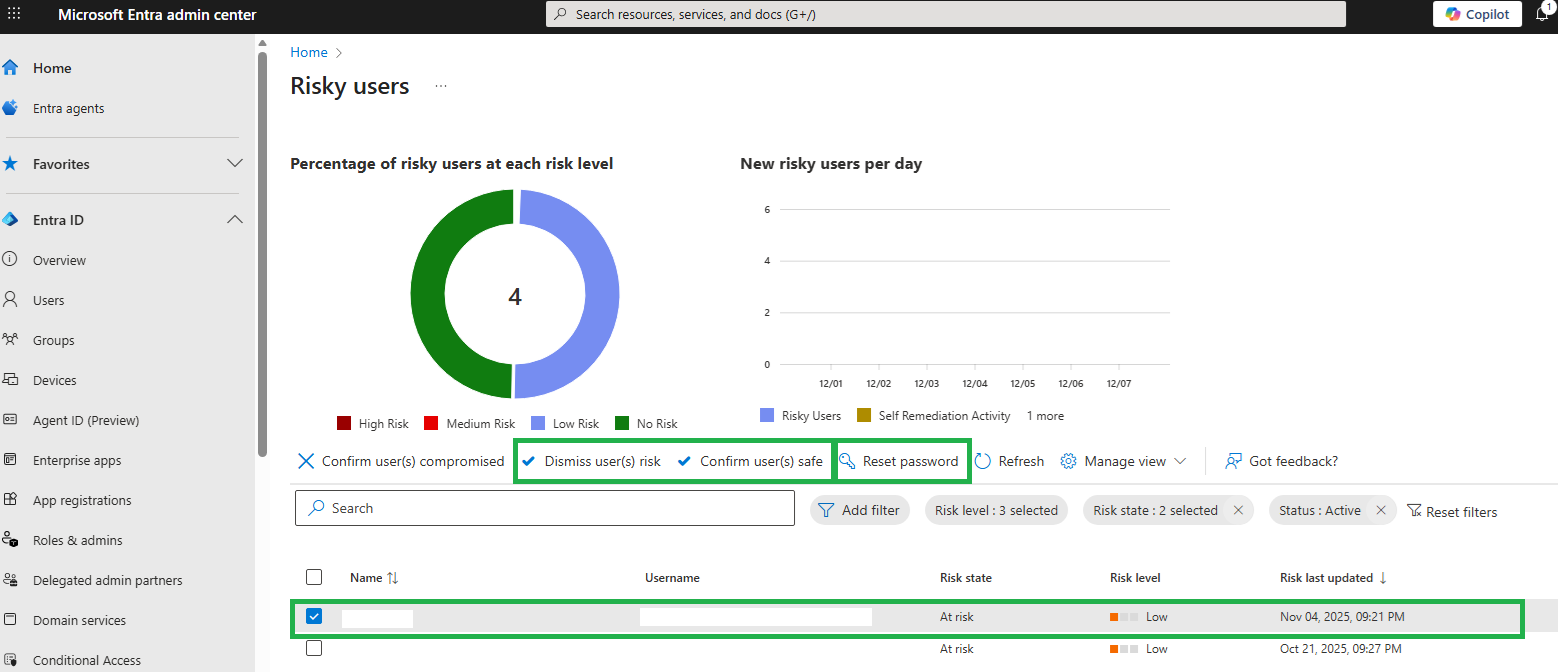Viewport: 1558px width, 672px height.
Task: Click the Reset filters funnel icon
Action: 1414,511
